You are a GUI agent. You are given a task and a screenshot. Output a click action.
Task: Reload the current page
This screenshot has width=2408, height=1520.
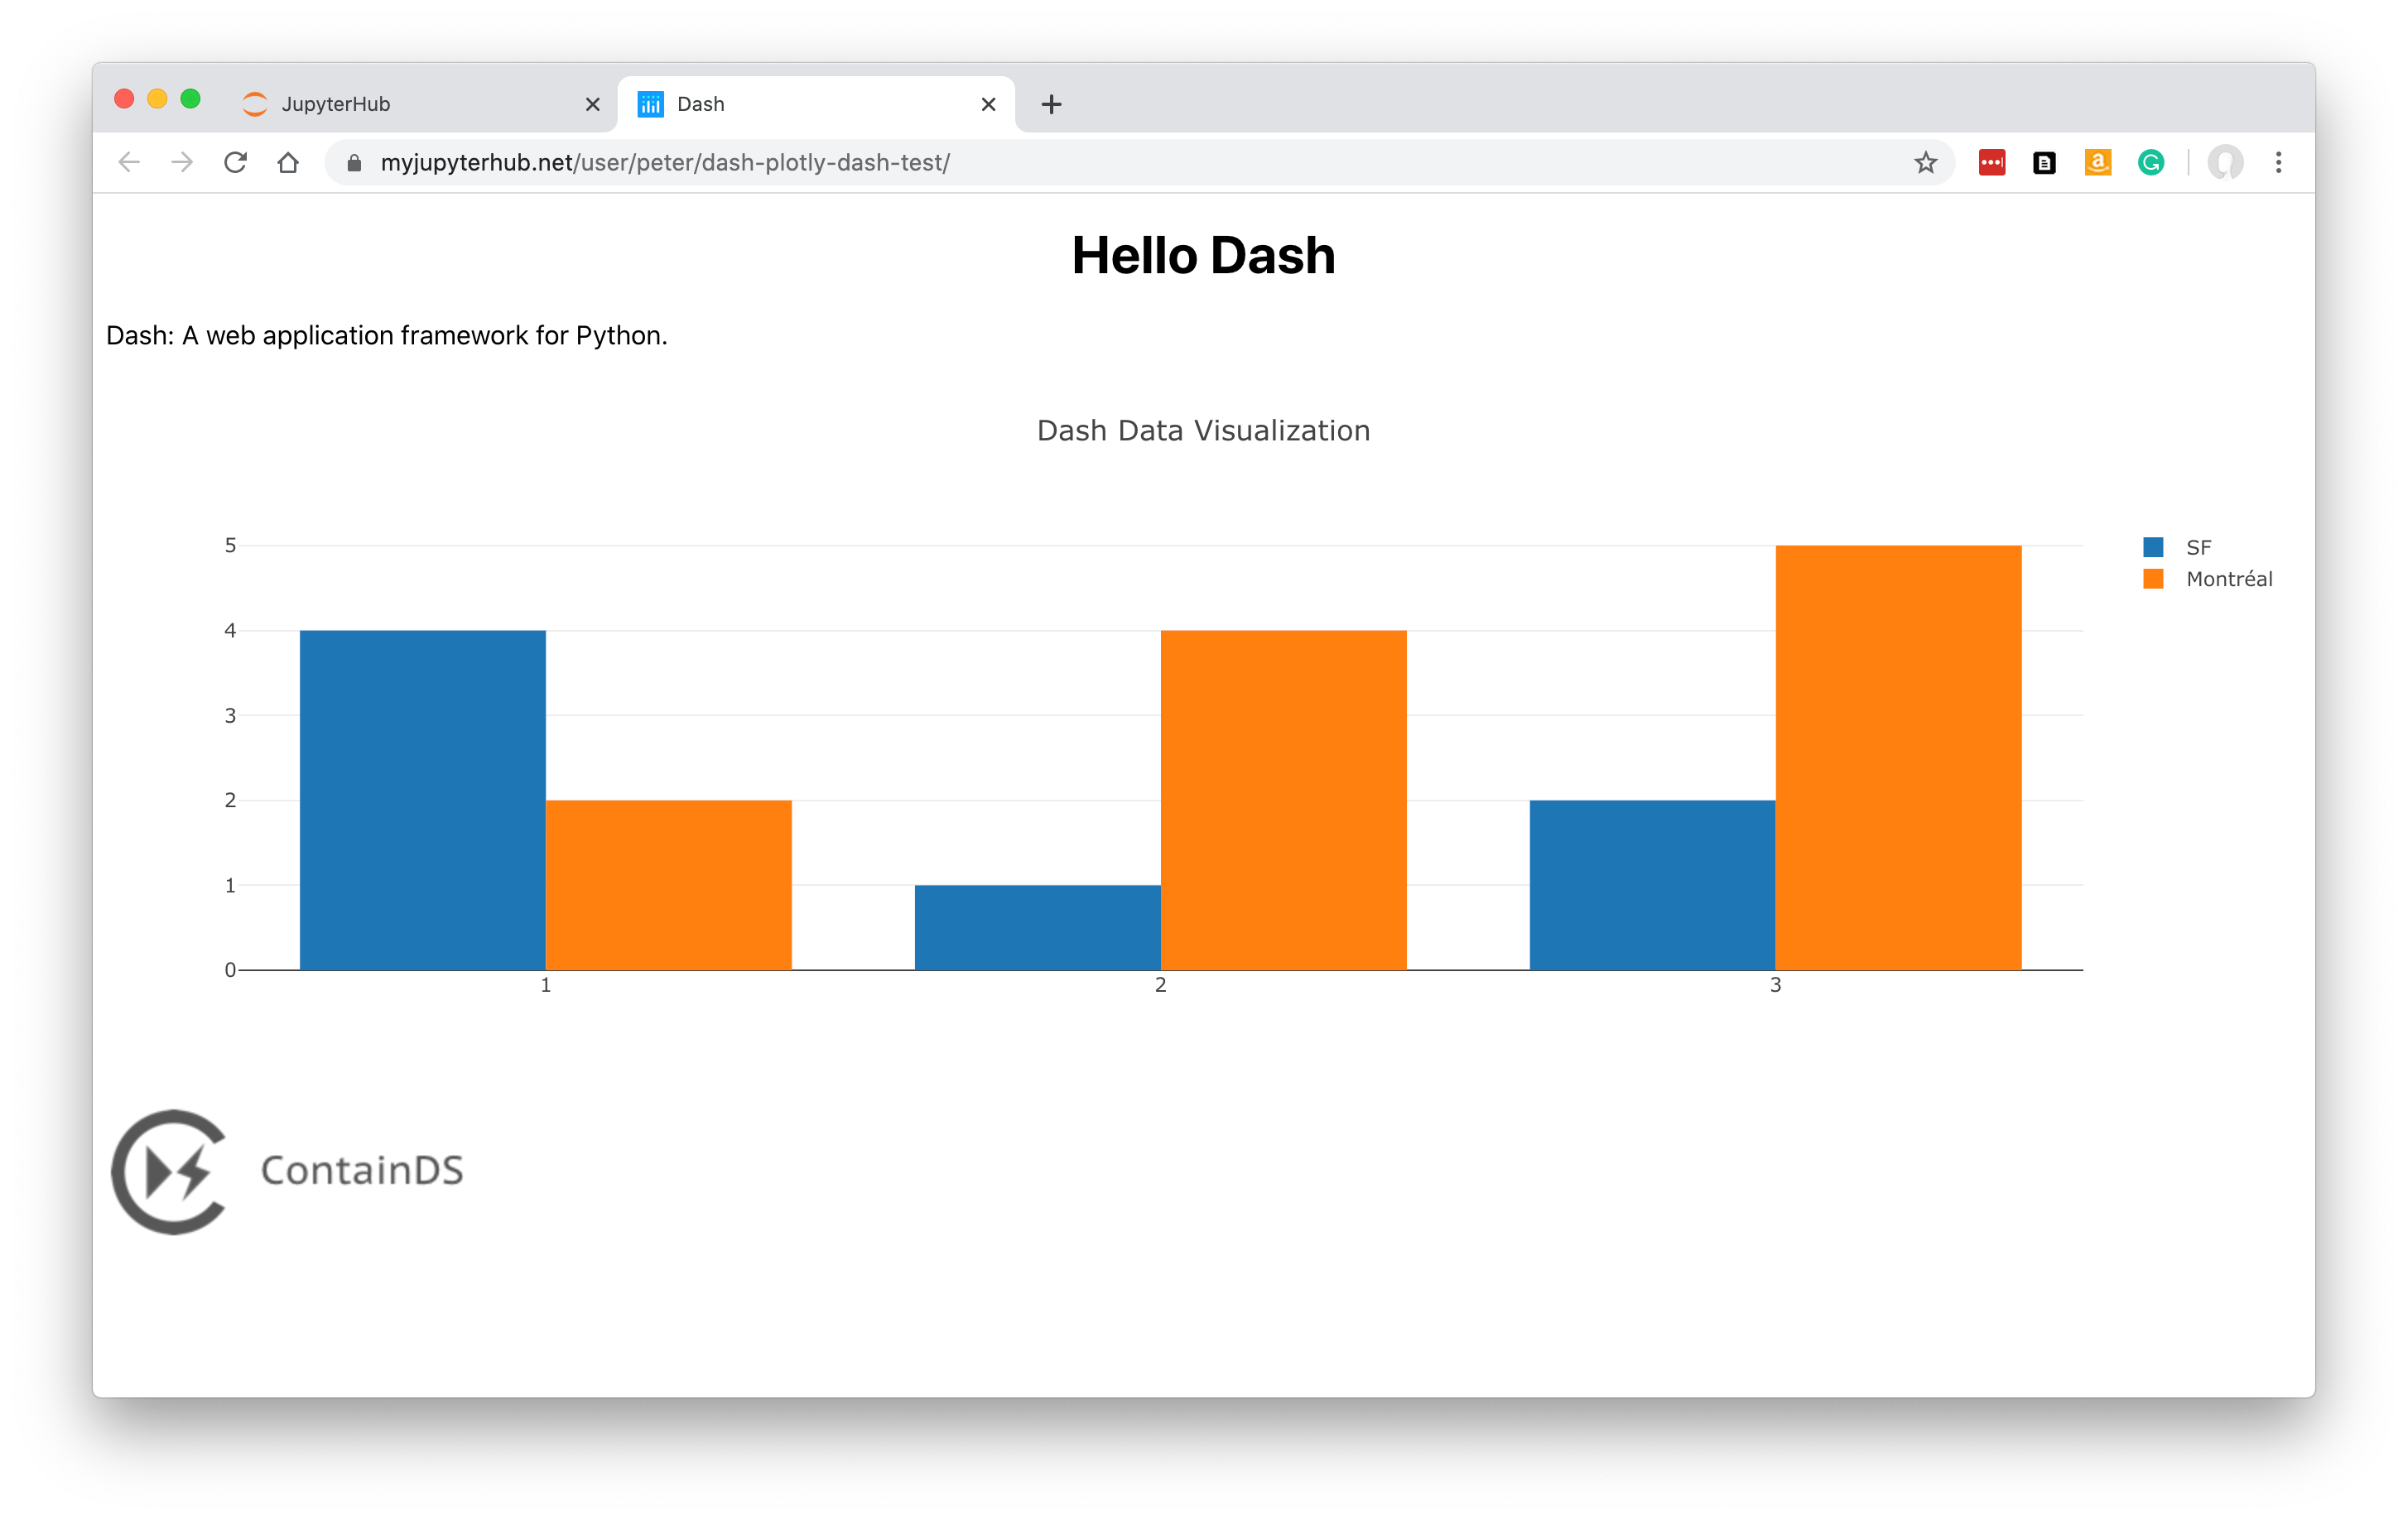[236, 162]
